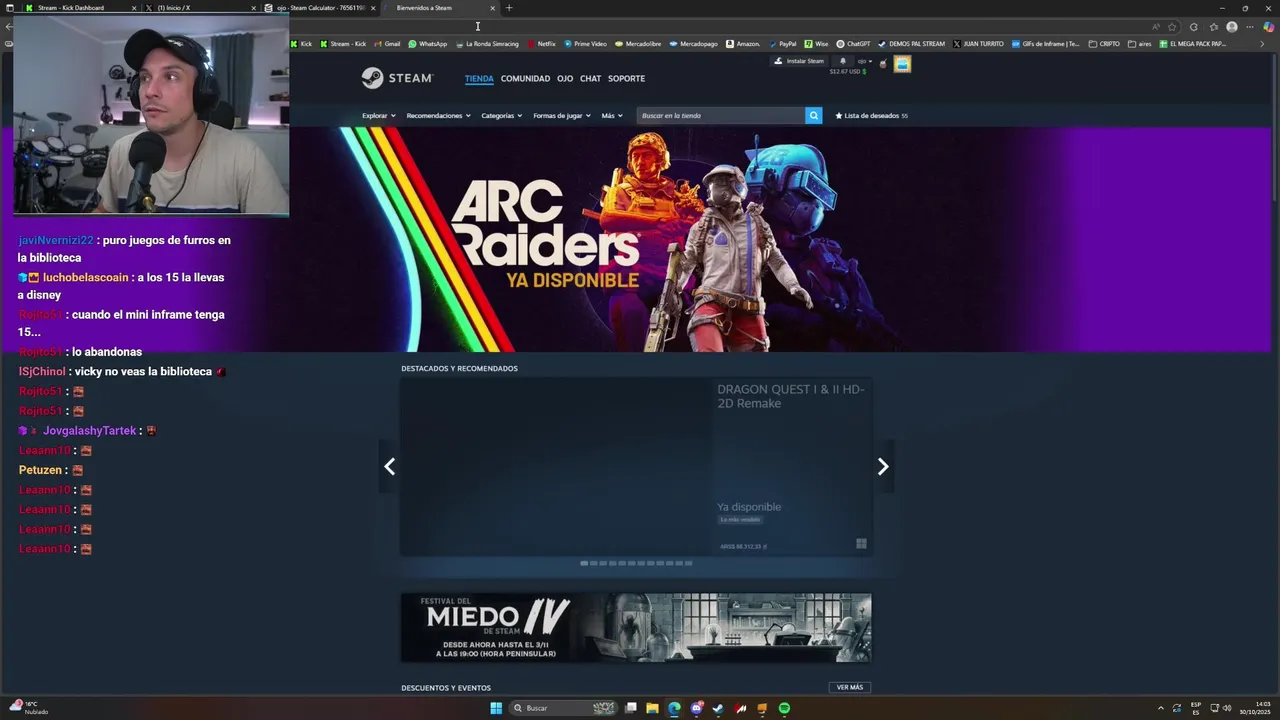Screen dimensions: 1280x720
Task: Show hidden system tray icons chevron
Action: point(1160,708)
